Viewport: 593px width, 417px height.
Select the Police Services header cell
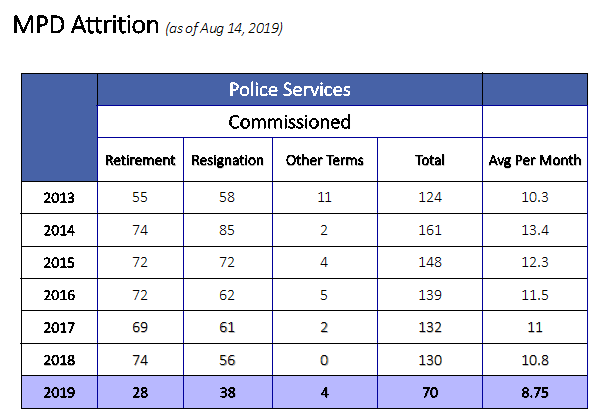pos(290,90)
